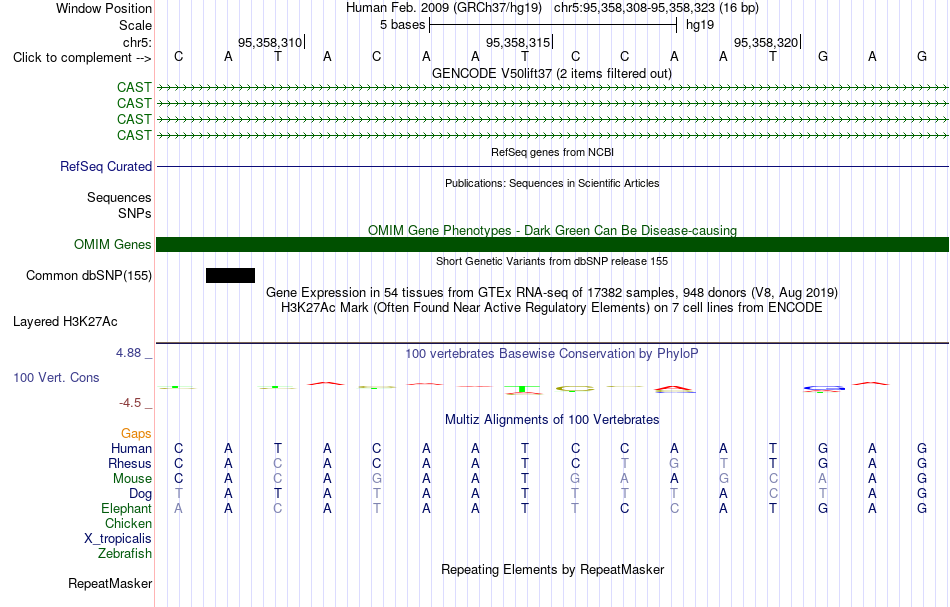Viewport: 950px width, 607px height.
Task: Click the Rhesus species label
Action: (x=130, y=463)
